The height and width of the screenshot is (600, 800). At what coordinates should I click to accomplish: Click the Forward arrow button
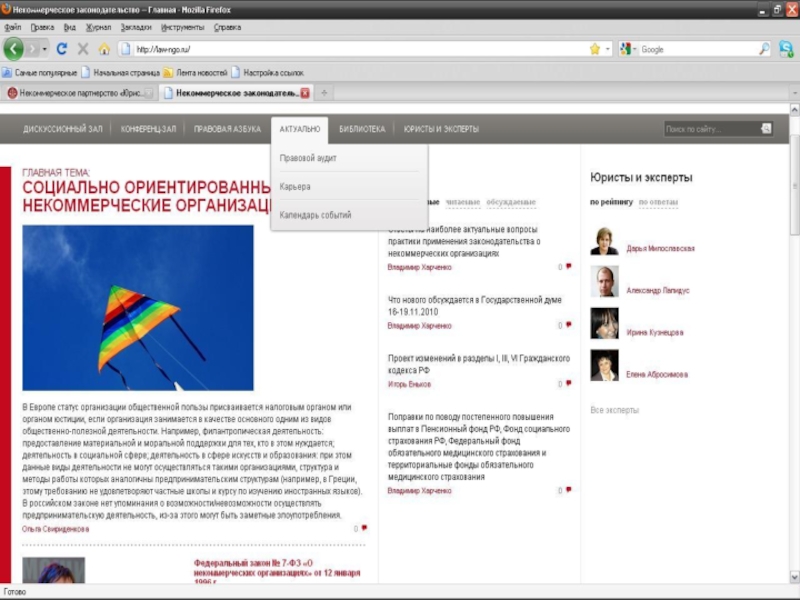tap(33, 49)
